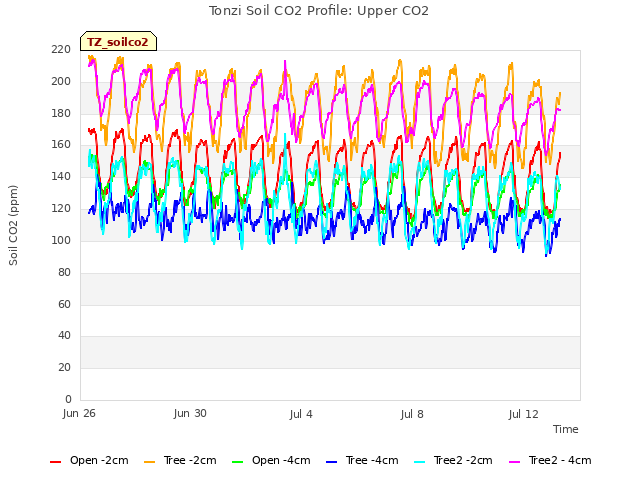The image size is (640, 480).
Task: Click the Jul 4 x-axis tick label
Action: tap(301, 414)
